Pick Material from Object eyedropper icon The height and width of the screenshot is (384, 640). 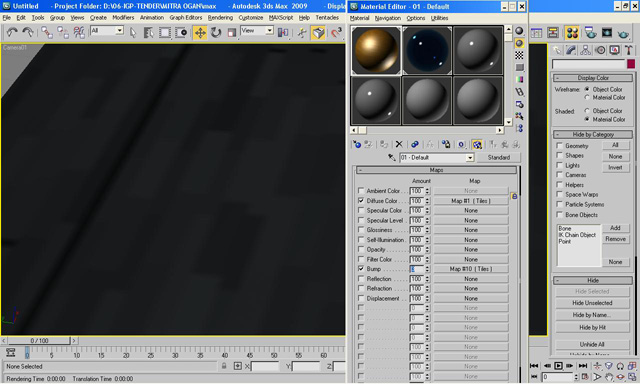click(392, 158)
